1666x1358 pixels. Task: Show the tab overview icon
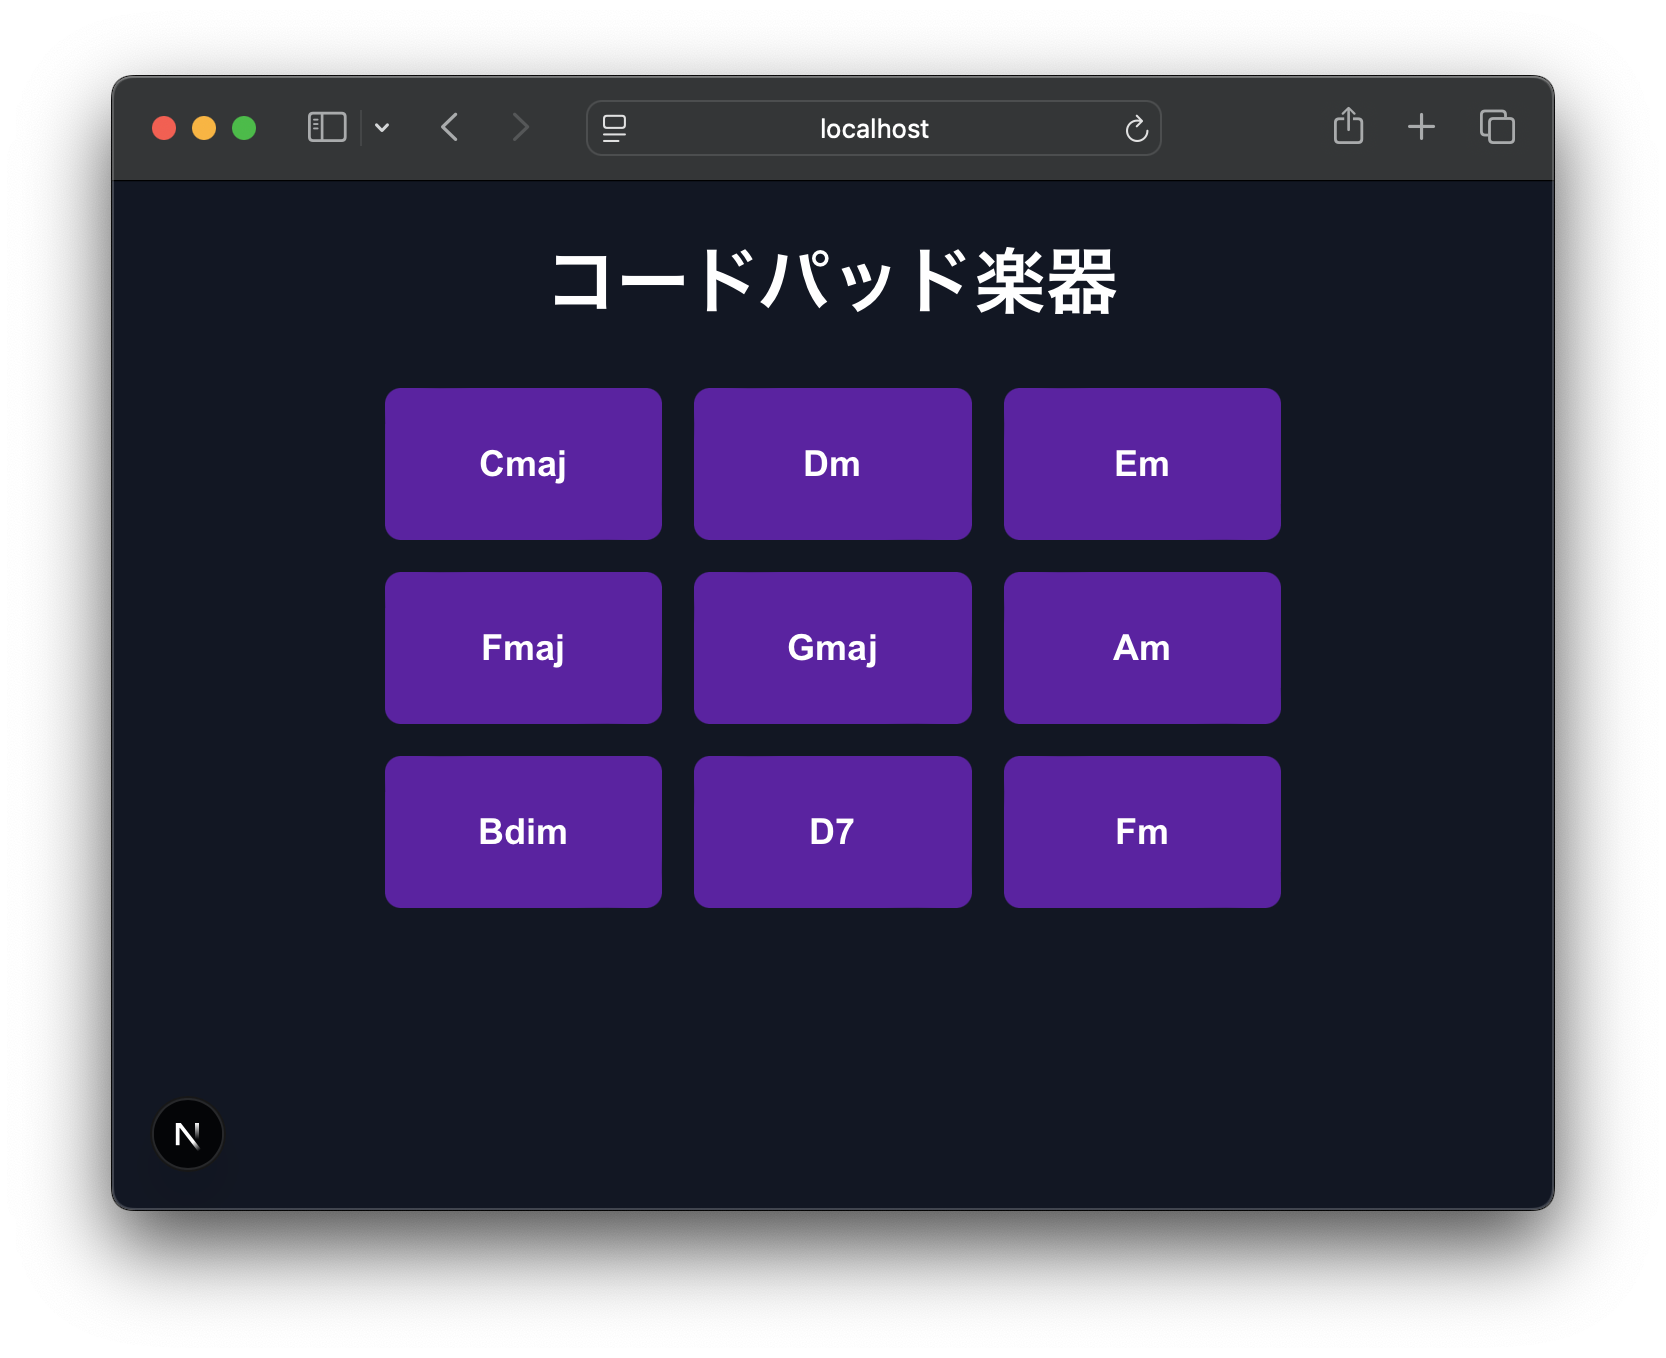pyautogui.click(x=1497, y=127)
